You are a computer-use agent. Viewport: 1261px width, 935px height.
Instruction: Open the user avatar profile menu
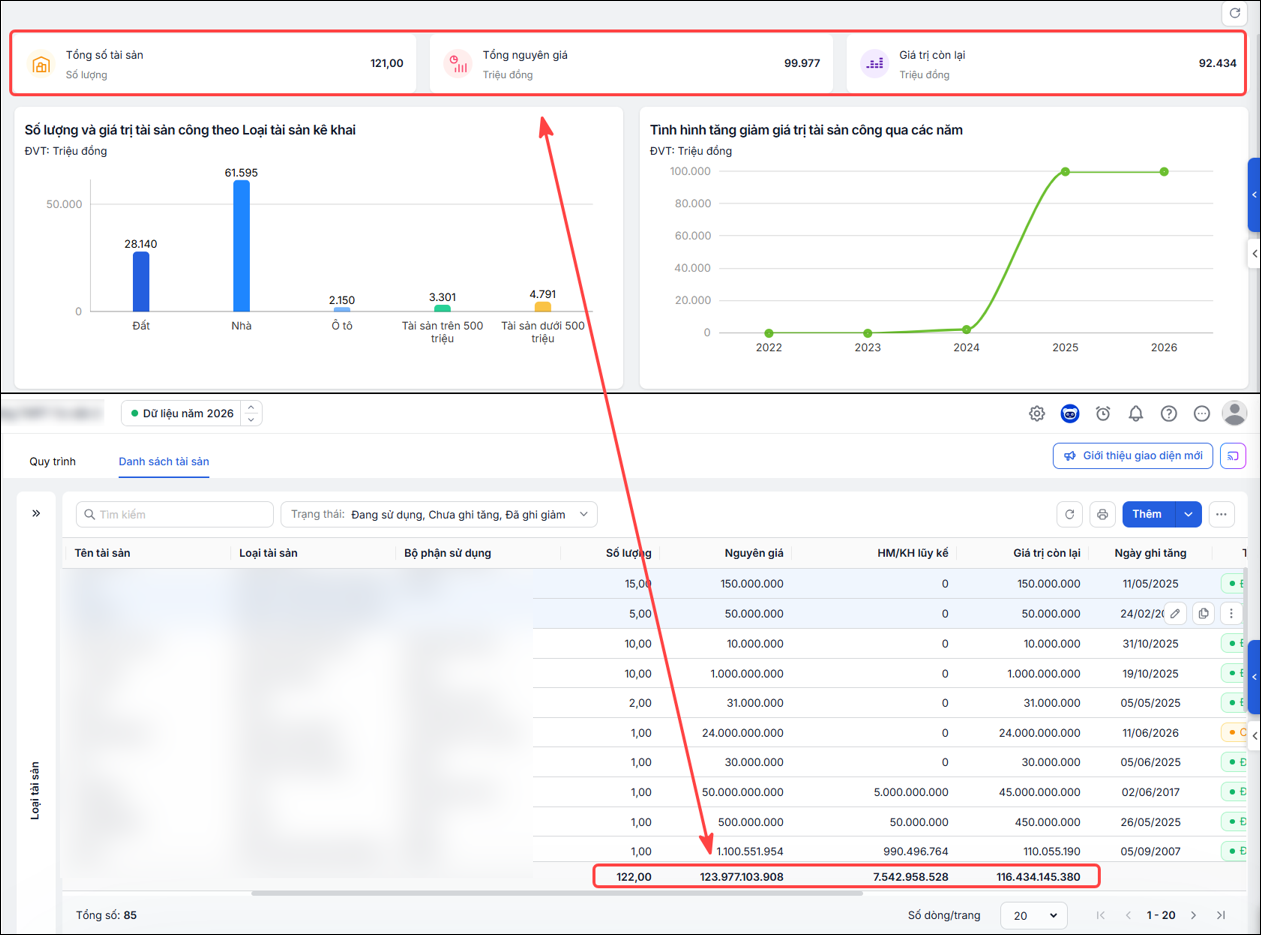(x=1235, y=413)
